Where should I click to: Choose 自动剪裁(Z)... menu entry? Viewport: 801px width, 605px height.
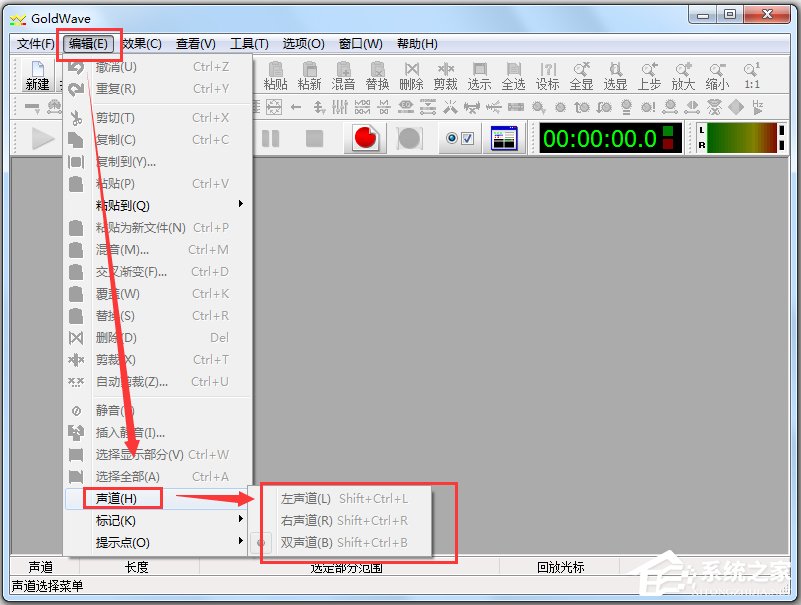coord(157,381)
